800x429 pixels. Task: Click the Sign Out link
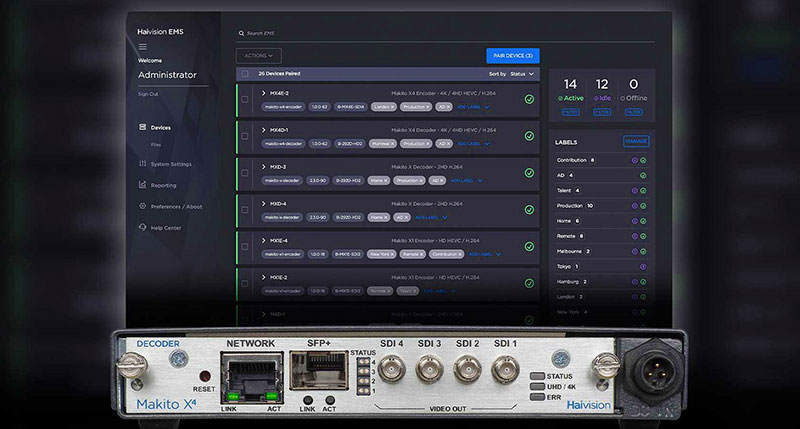(148, 94)
